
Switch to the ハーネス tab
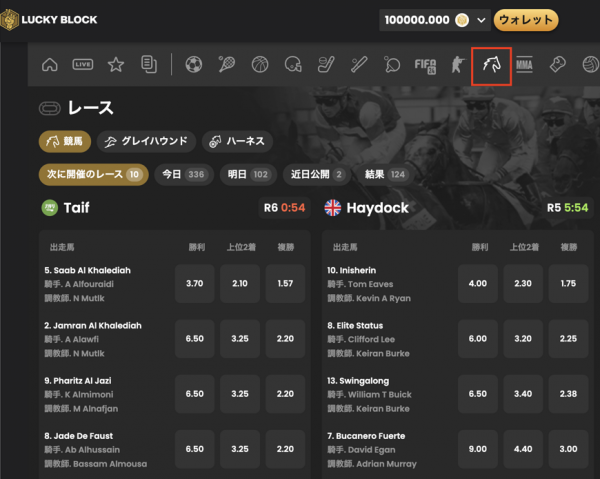point(237,142)
